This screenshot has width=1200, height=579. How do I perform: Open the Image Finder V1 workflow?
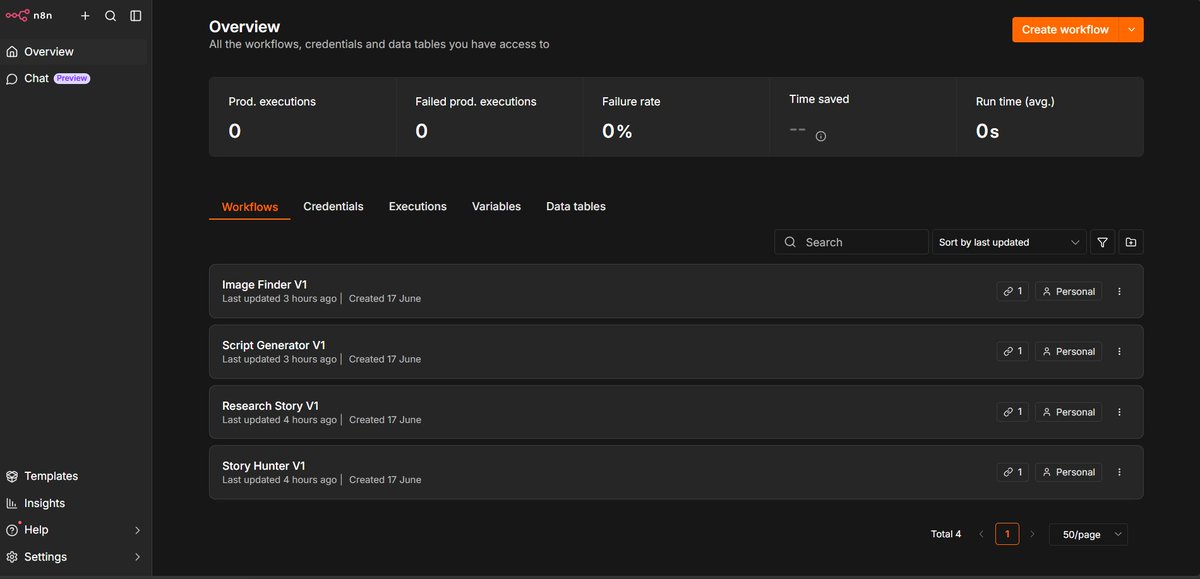676,291
